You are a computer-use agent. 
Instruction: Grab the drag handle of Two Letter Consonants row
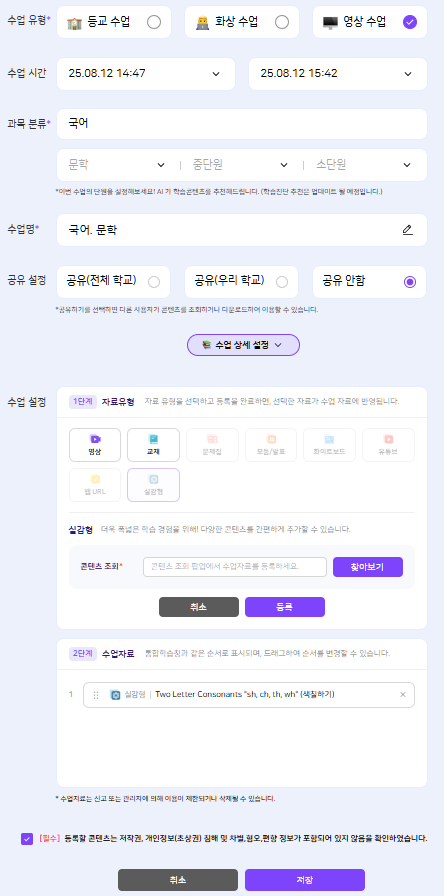click(x=96, y=695)
